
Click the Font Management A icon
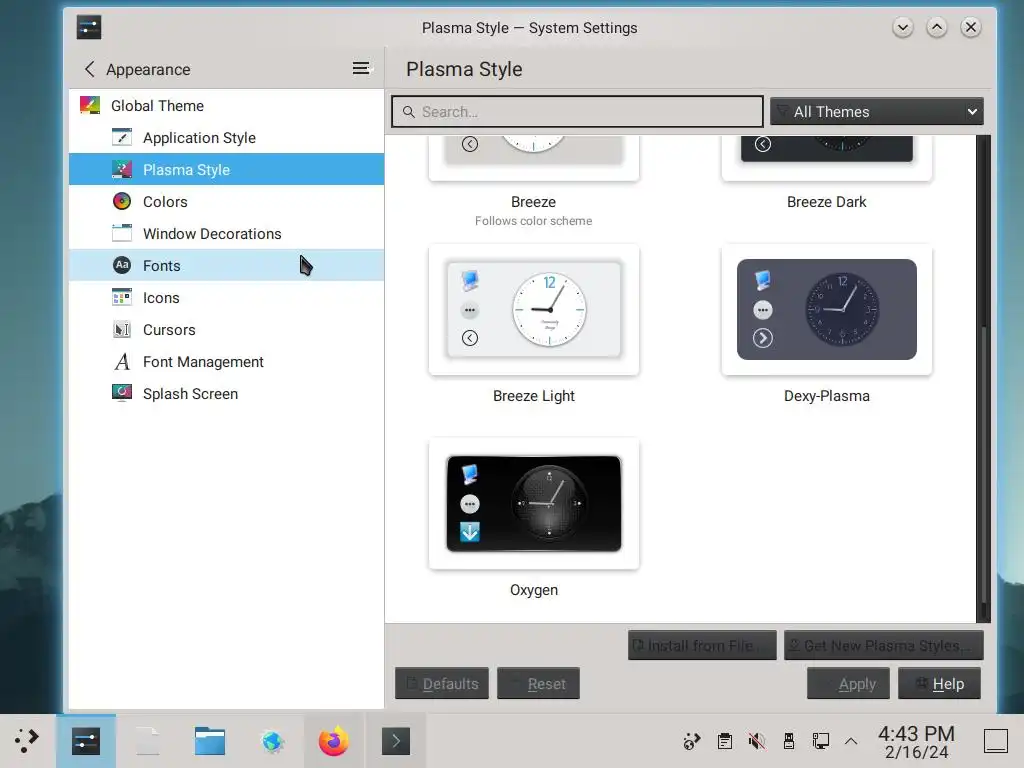121,361
